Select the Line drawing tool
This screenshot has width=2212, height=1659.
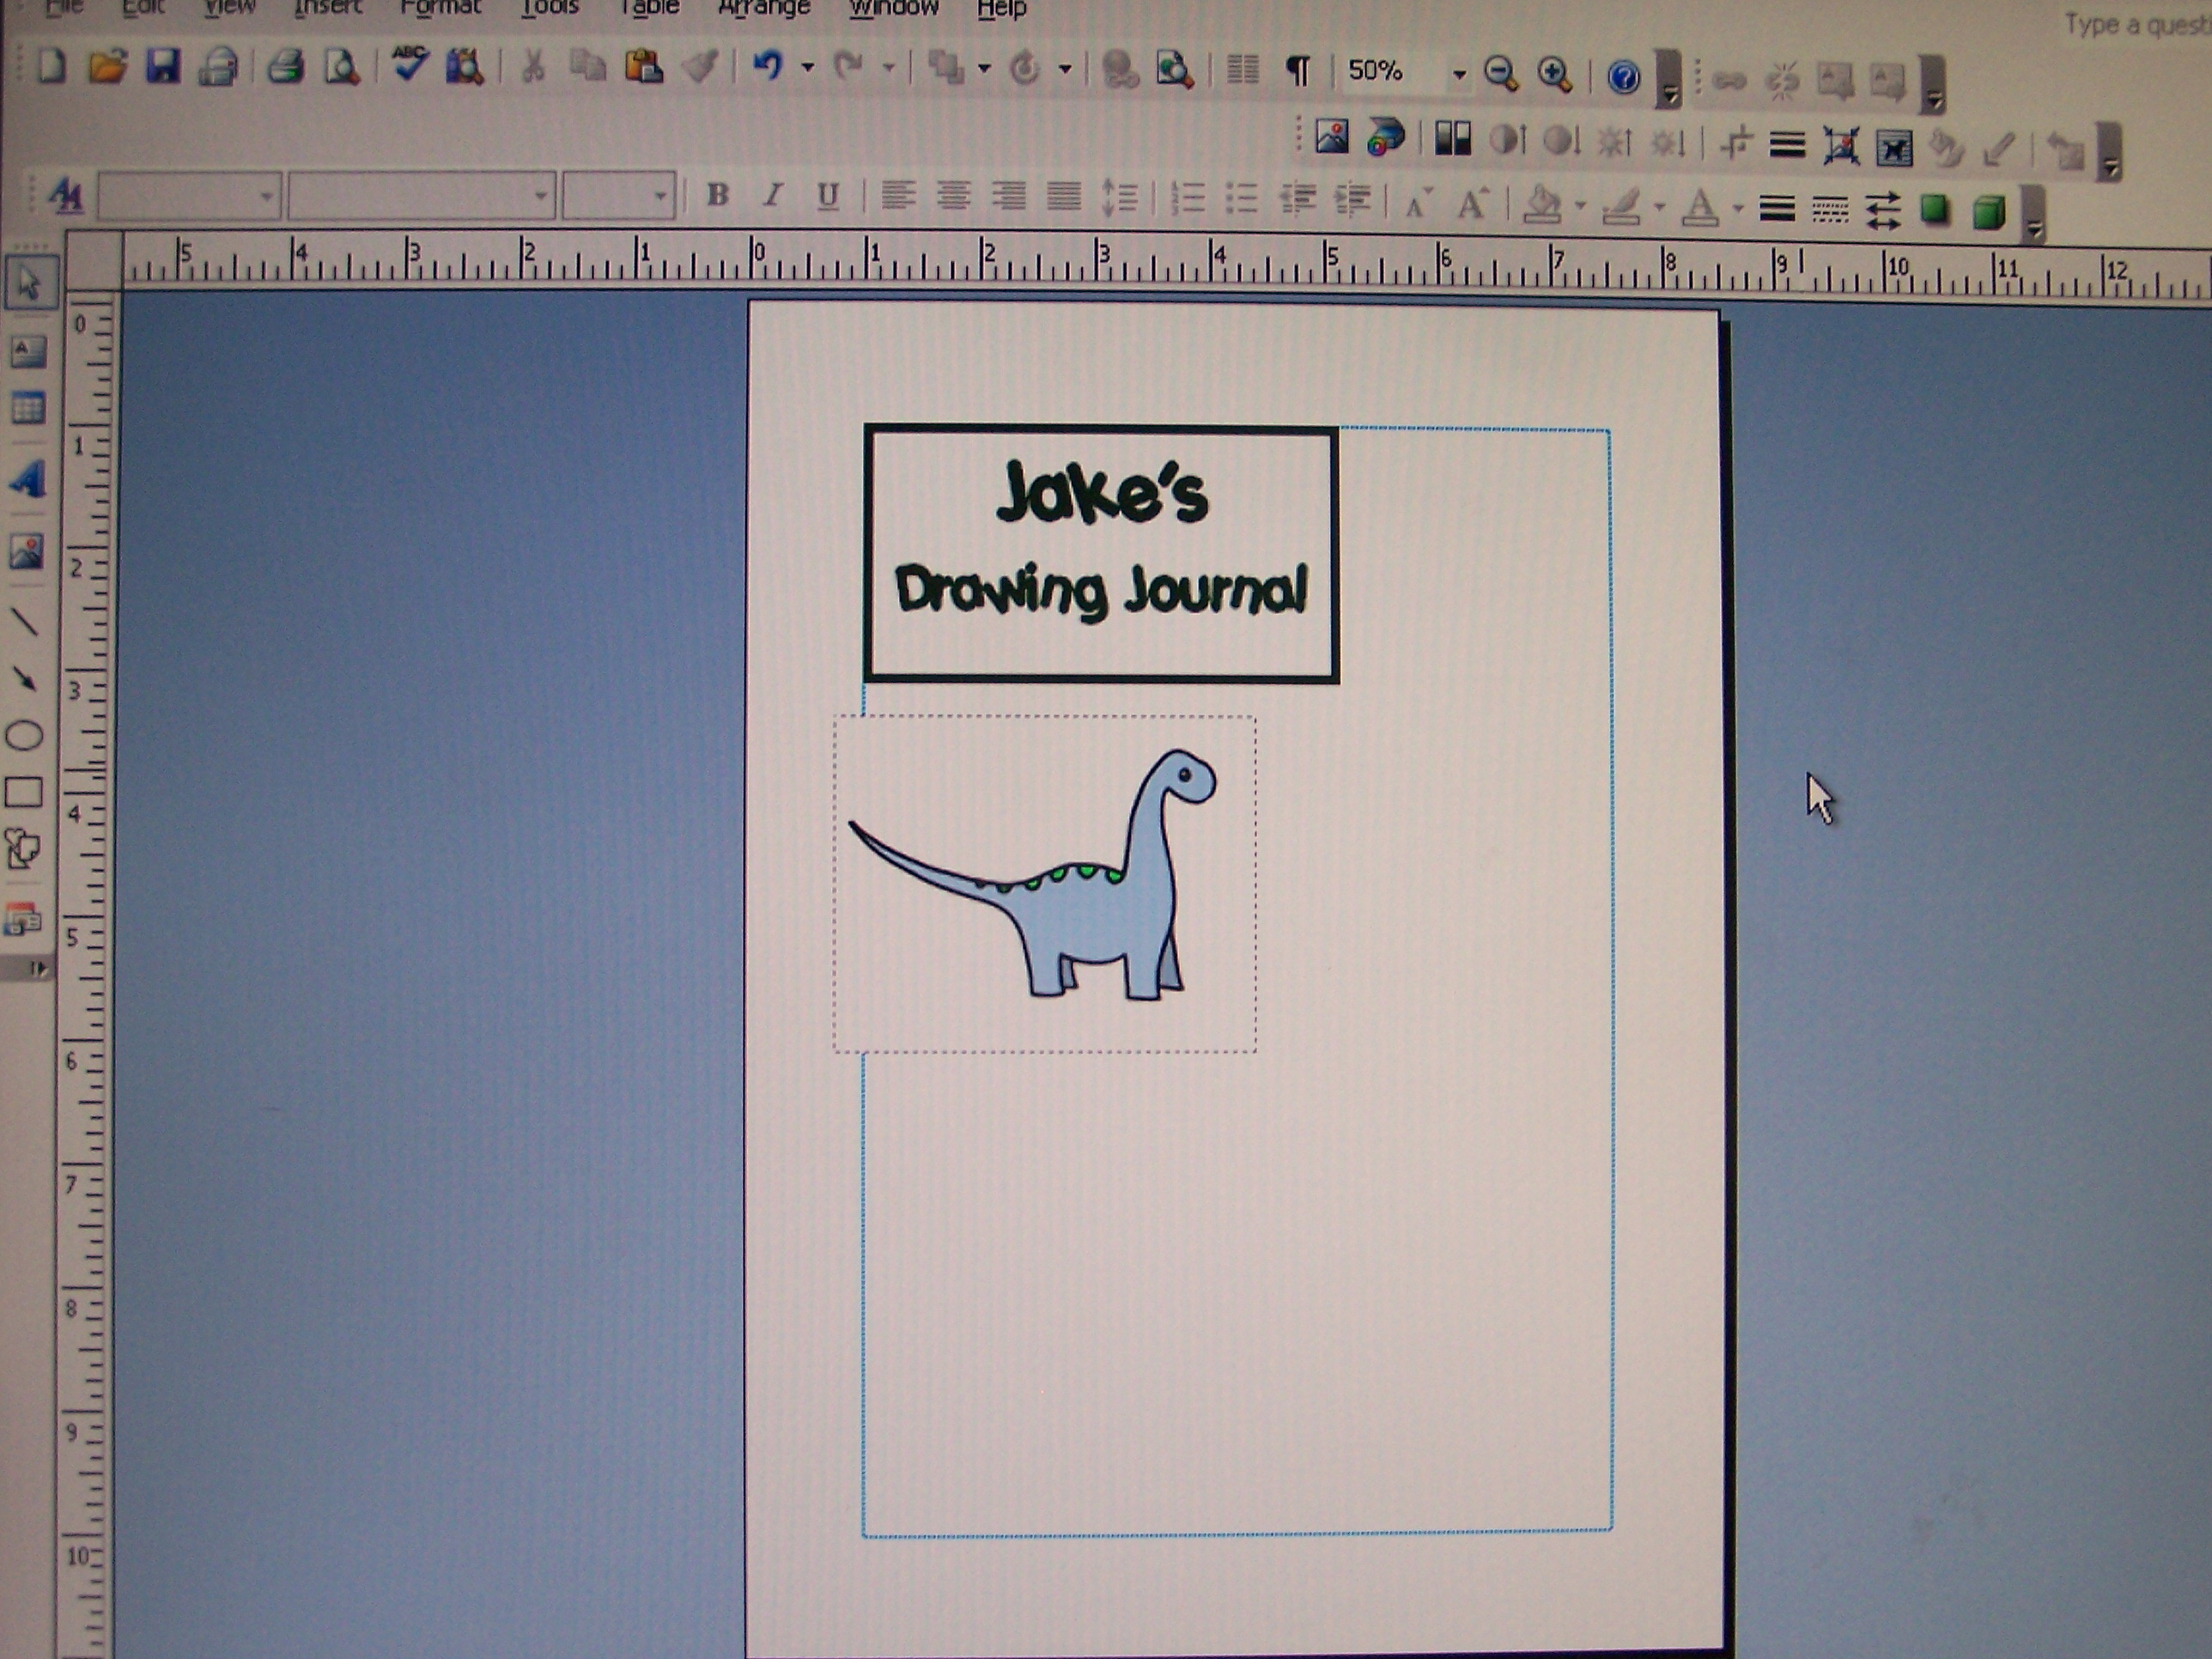(25, 622)
